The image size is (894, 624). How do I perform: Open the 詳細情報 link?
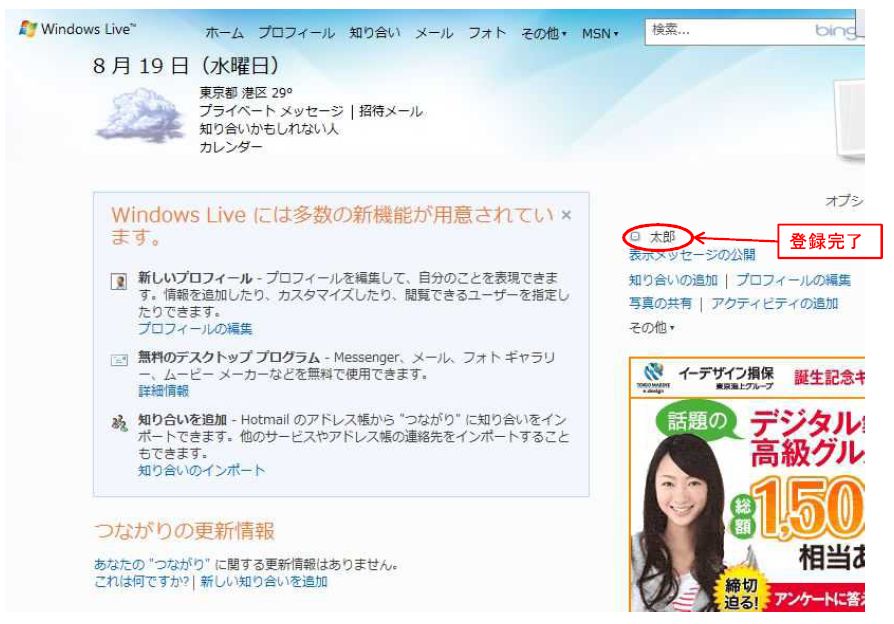point(163,391)
